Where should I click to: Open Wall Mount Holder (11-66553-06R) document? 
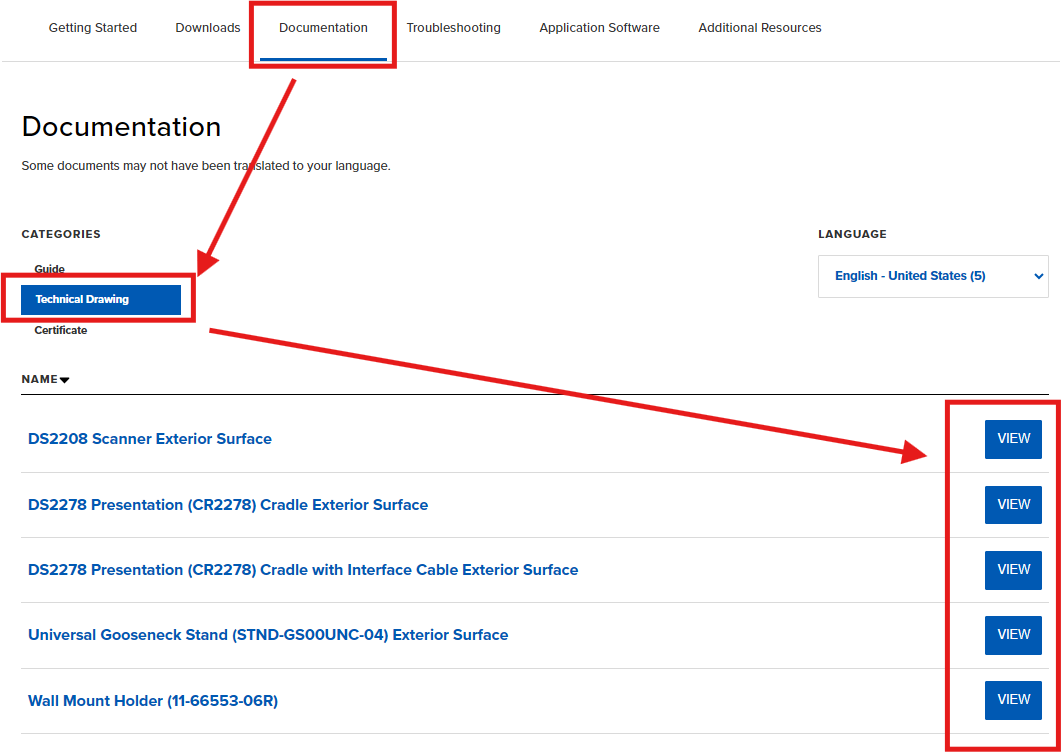(x=152, y=700)
